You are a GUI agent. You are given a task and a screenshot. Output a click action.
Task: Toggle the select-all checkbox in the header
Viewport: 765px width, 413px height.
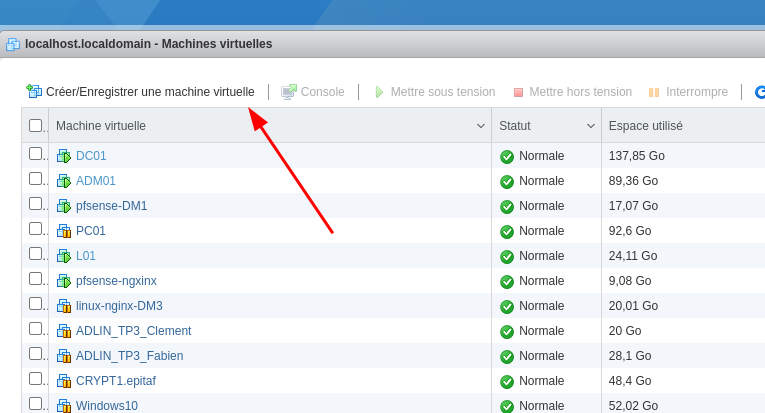click(x=36, y=126)
